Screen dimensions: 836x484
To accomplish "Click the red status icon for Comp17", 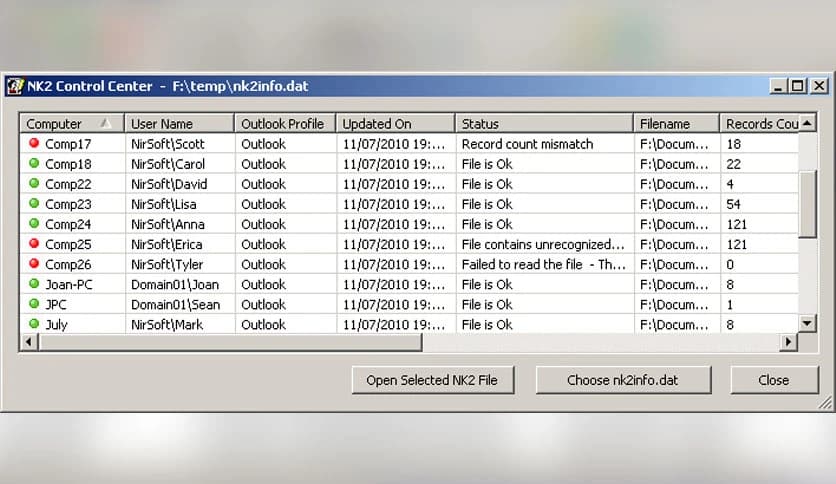I will click(34, 143).
